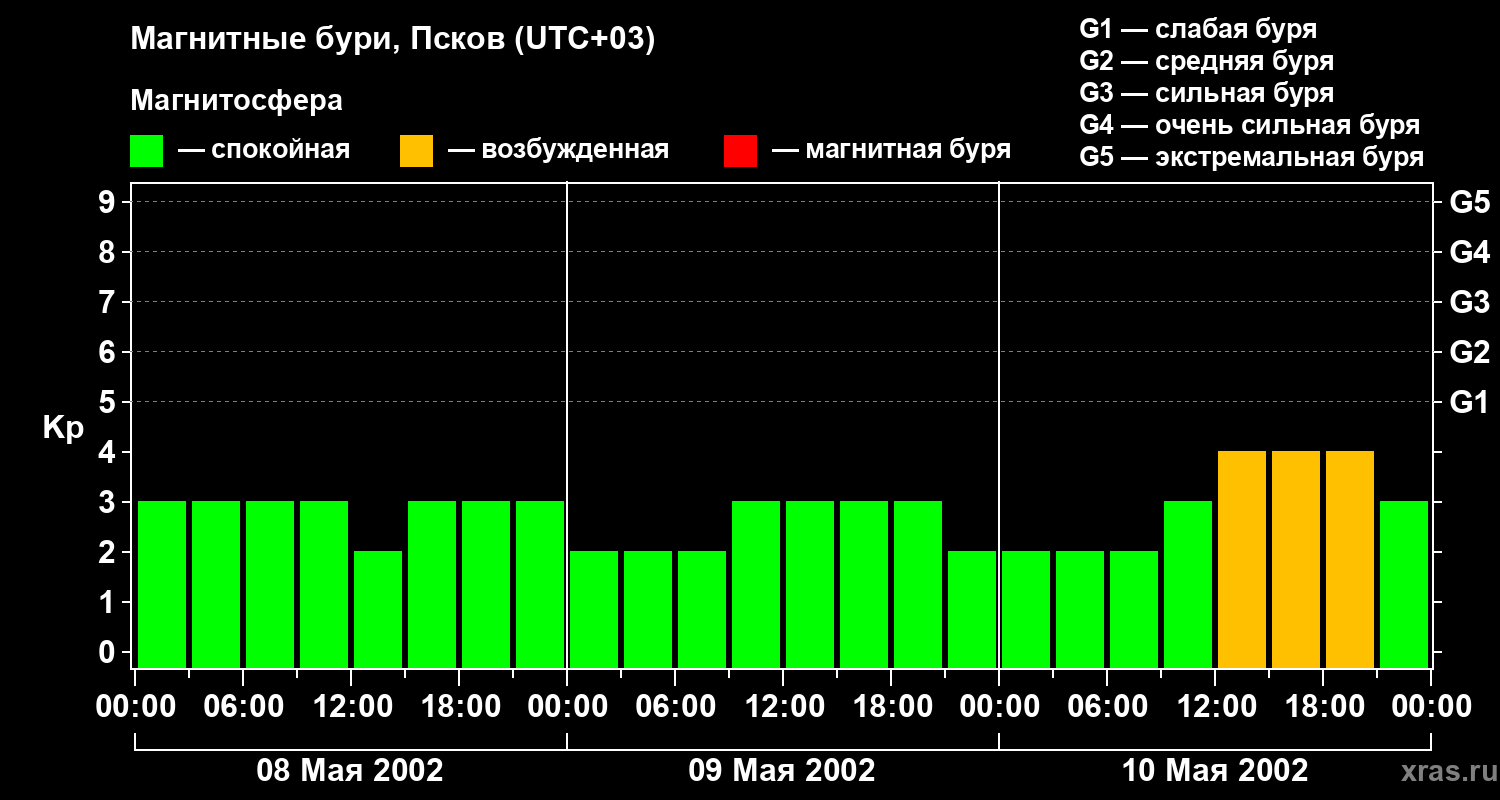Click the first orange bar, 12:00–15:00 on 10 May
This screenshot has width=1500, height=800.
point(1242,559)
